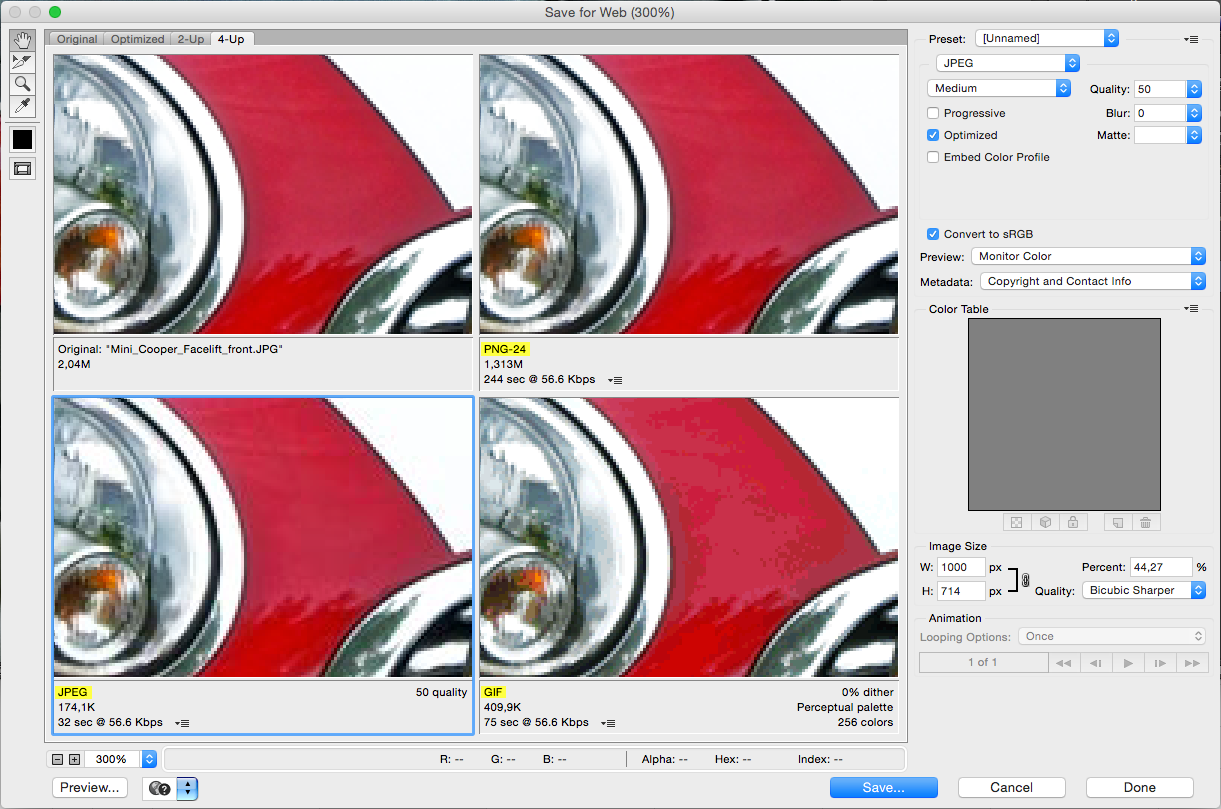Click the new color icon

[1117, 522]
